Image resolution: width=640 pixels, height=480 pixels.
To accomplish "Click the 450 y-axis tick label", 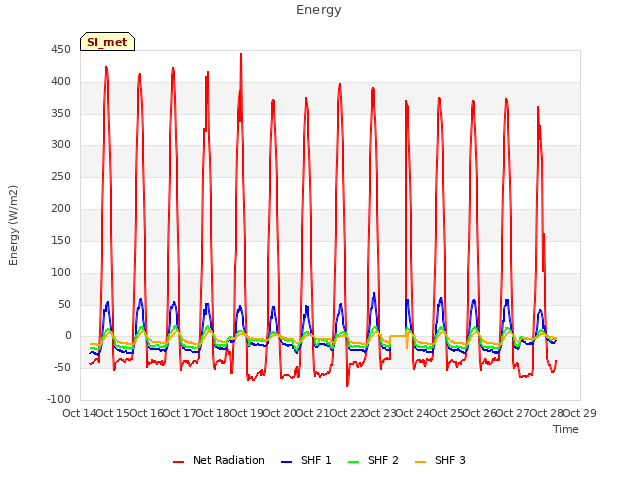I will (61, 50).
